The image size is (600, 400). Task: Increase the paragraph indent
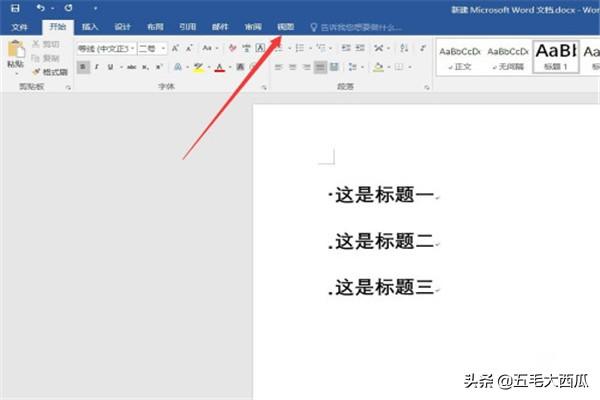(360, 48)
